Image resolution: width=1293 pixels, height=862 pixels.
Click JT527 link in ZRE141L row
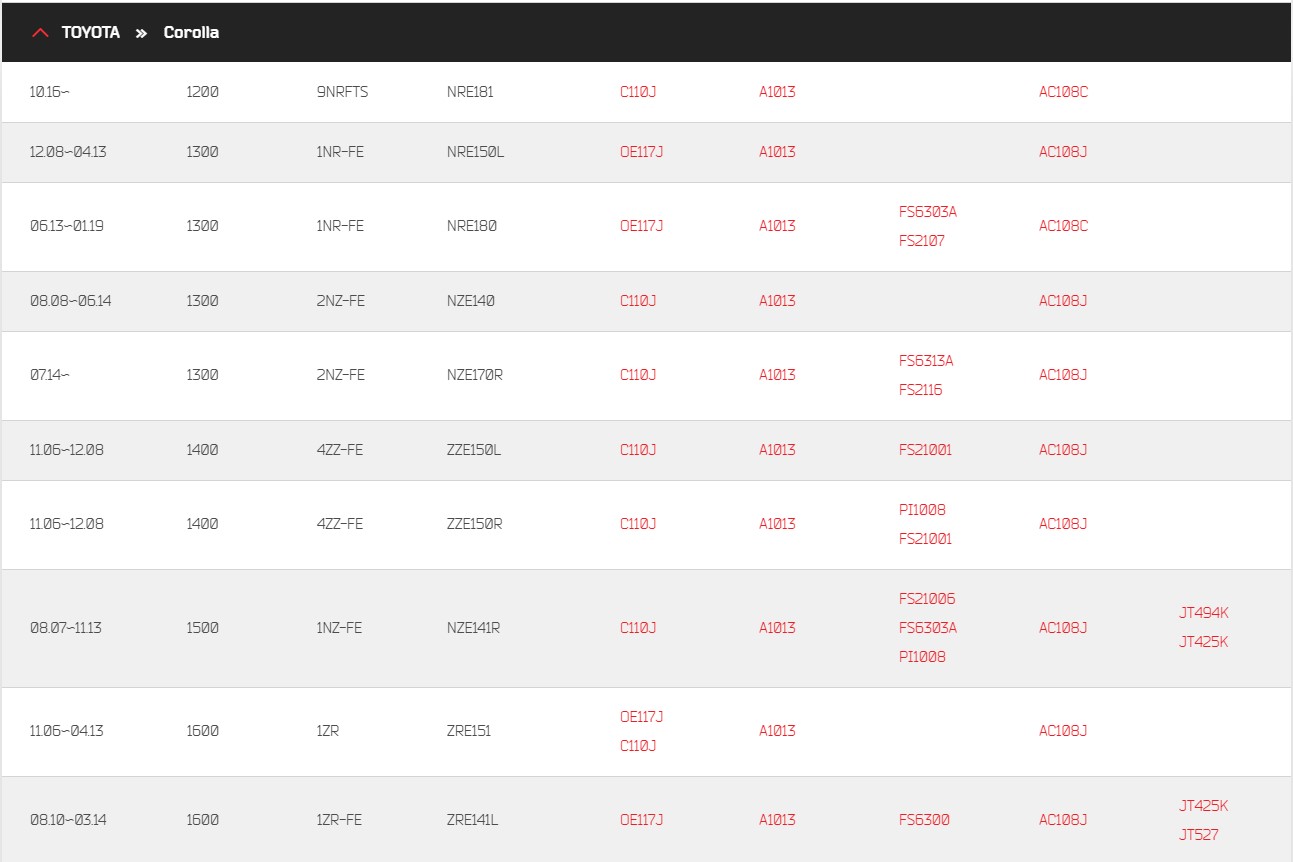1198,835
